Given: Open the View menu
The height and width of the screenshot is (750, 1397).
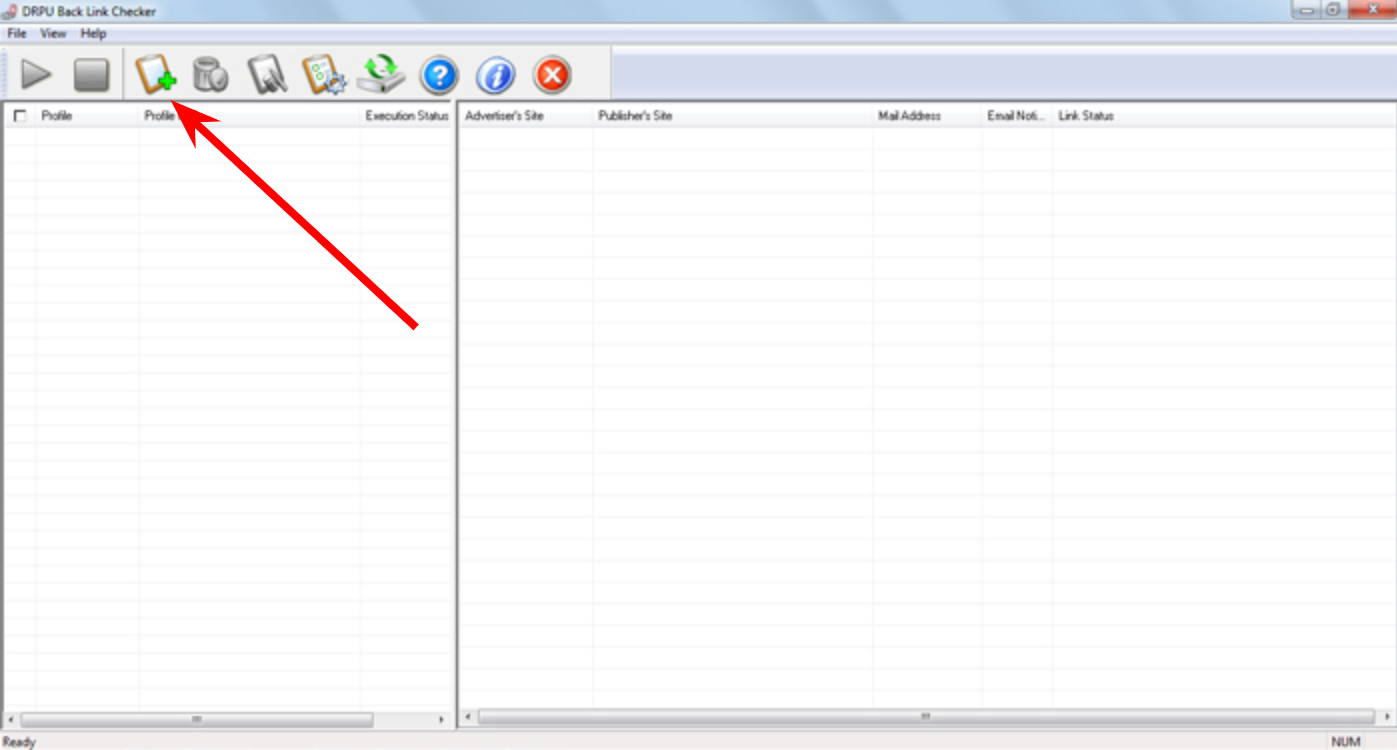Looking at the screenshot, I should tap(53, 34).
